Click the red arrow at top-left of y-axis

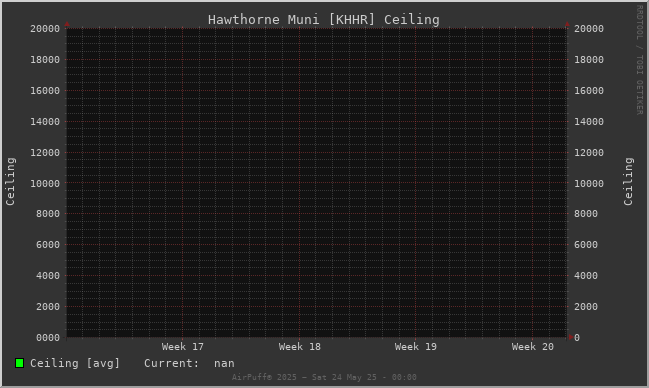(67, 24)
